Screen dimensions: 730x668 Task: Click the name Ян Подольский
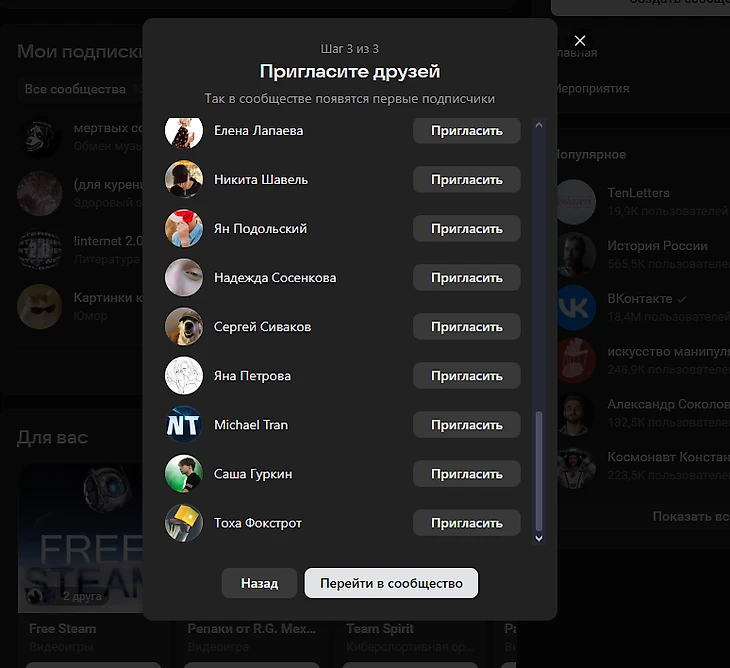[x=260, y=229]
